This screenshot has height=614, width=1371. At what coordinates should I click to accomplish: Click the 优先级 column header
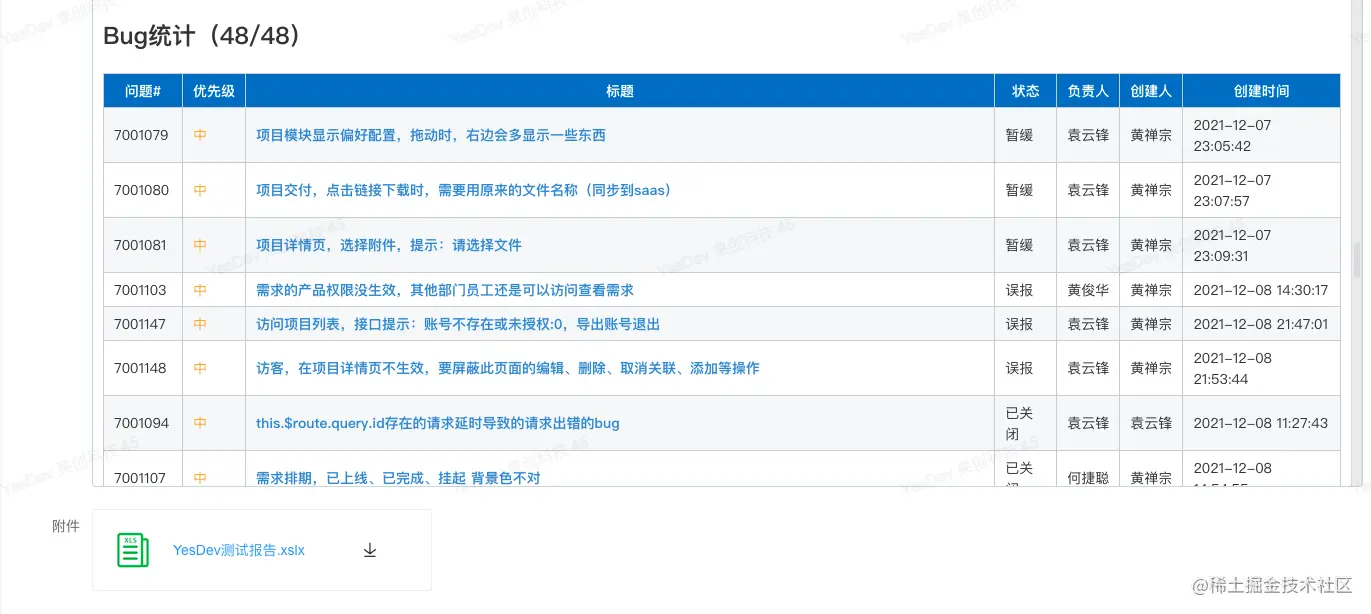(212, 90)
